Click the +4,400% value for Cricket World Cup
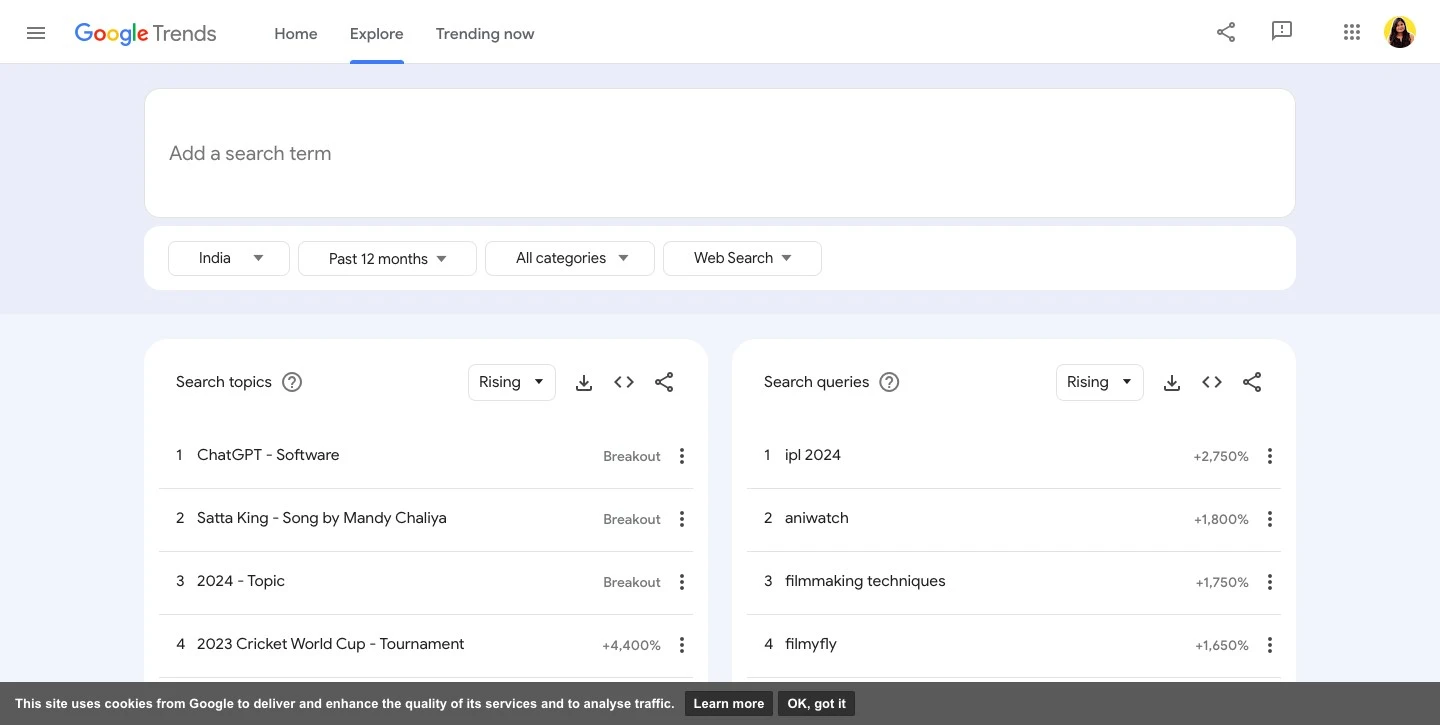1440x725 pixels. point(631,645)
